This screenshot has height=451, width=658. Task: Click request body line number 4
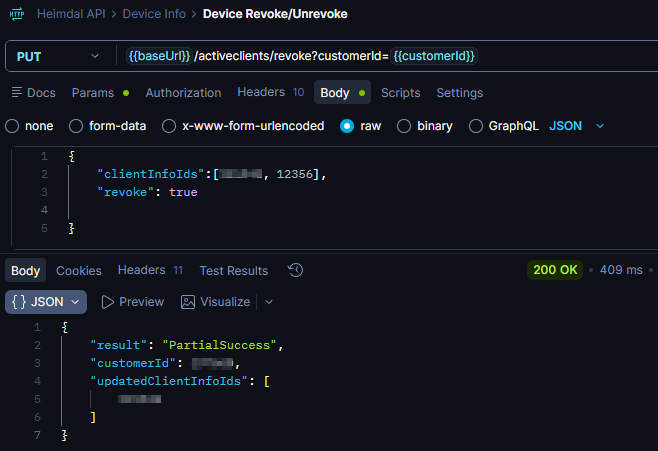click(x=44, y=210)
